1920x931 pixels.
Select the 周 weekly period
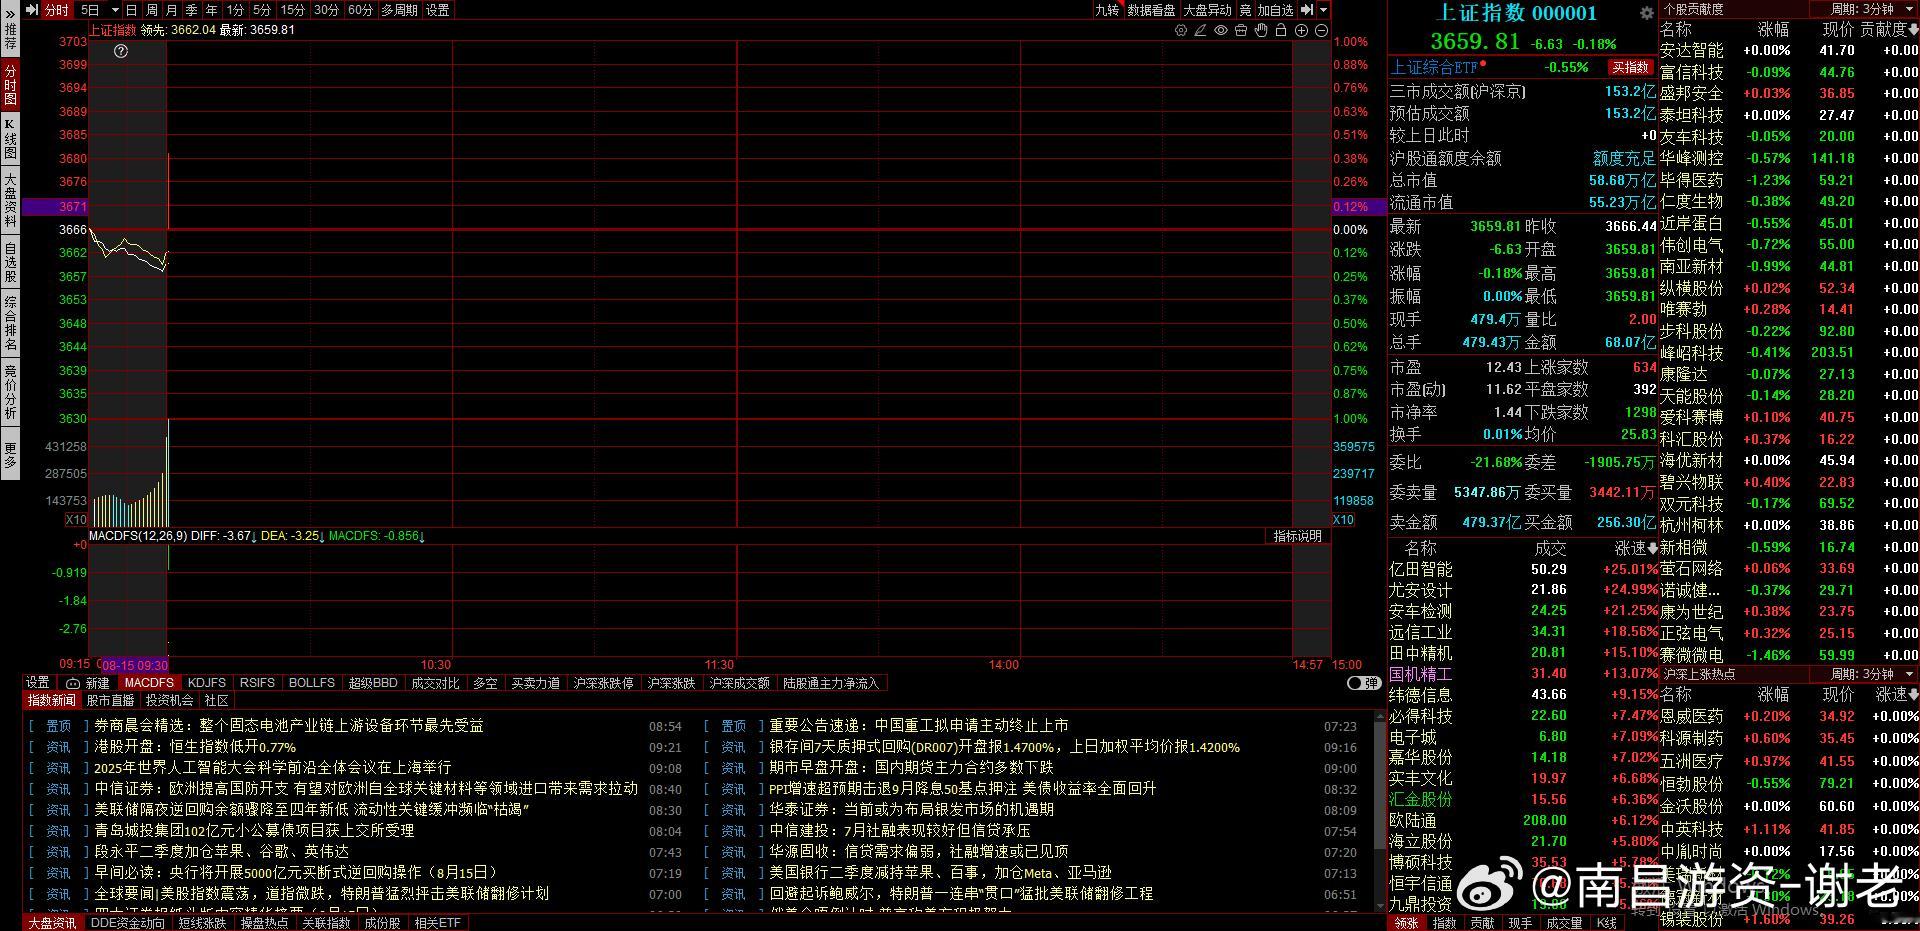152,10
